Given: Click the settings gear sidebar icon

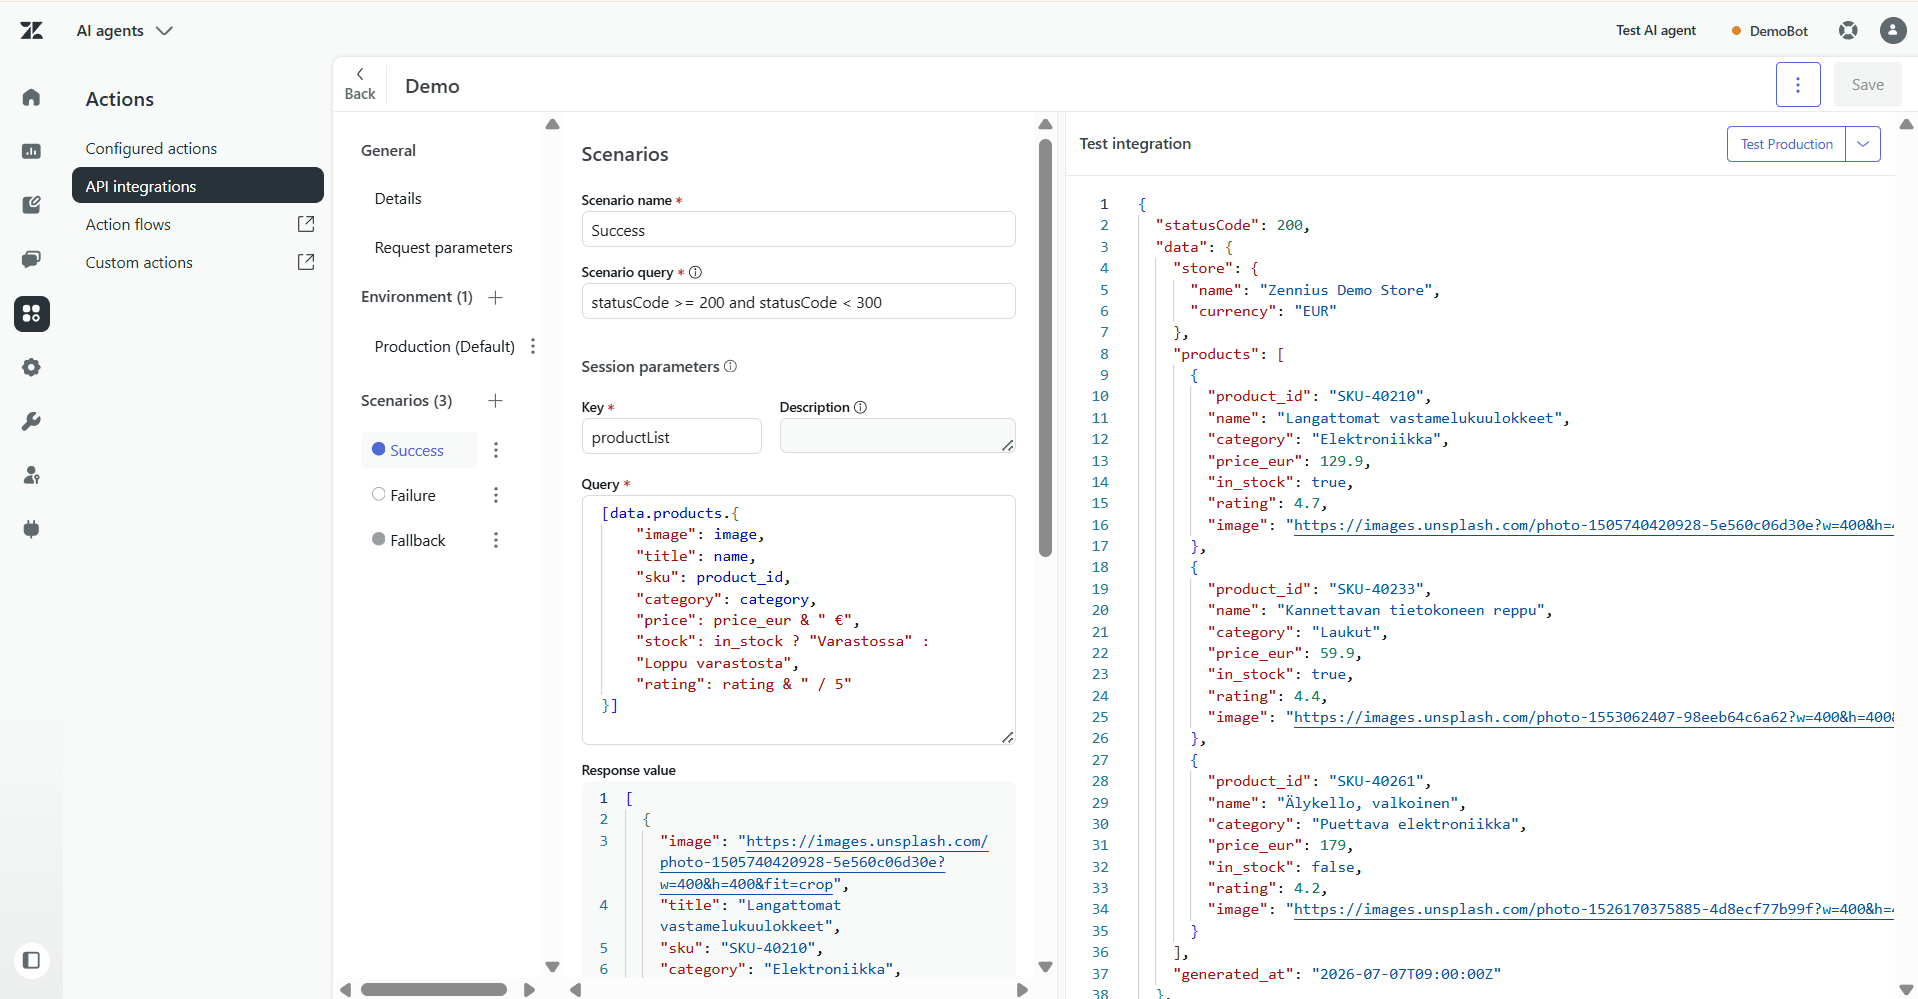Looking at the screenshot, I should (x=31, y=367).
